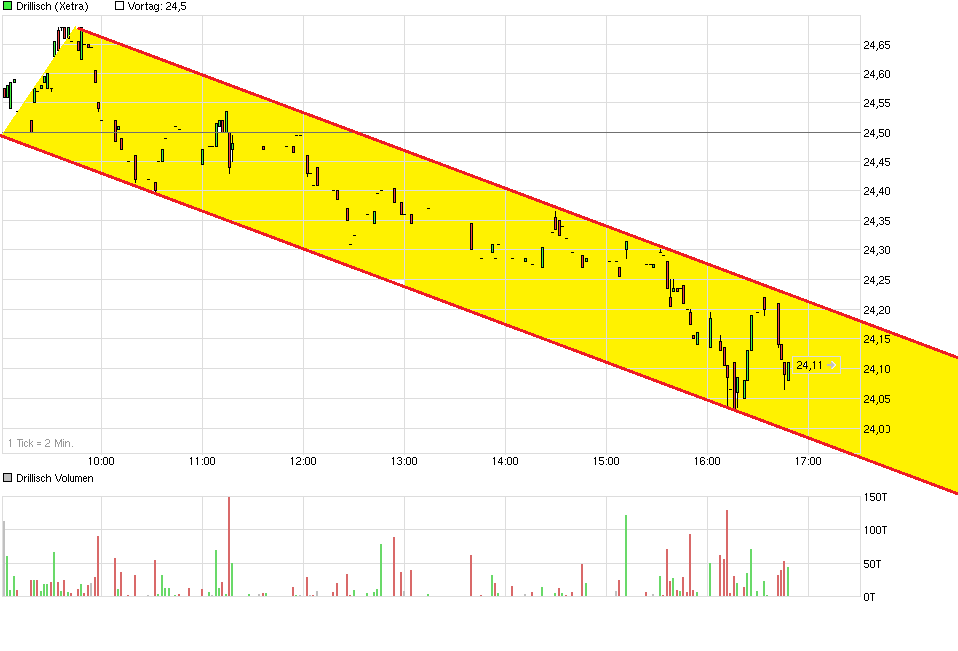Click the 150T volume axis label

tap(875, 497)
